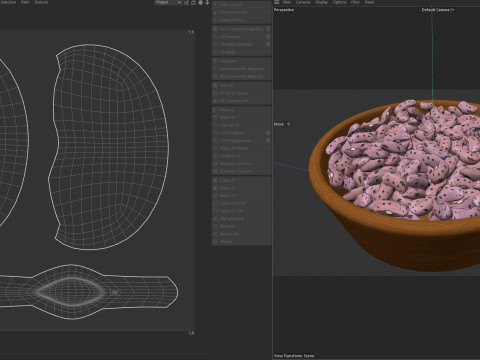This screenshot has width=480, height=360.
Task: Choose Line Up UV command
Action: click(242, 125)
